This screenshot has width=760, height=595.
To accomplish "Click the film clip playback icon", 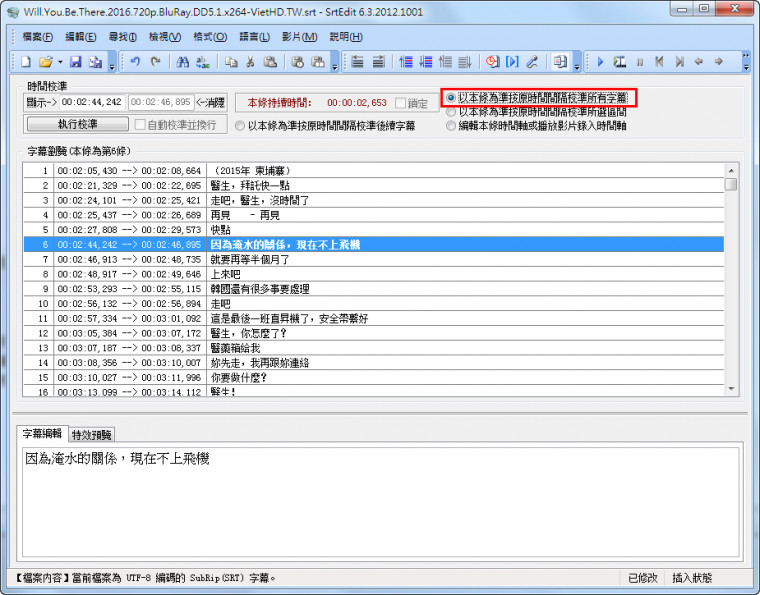I will click(619, 62).
